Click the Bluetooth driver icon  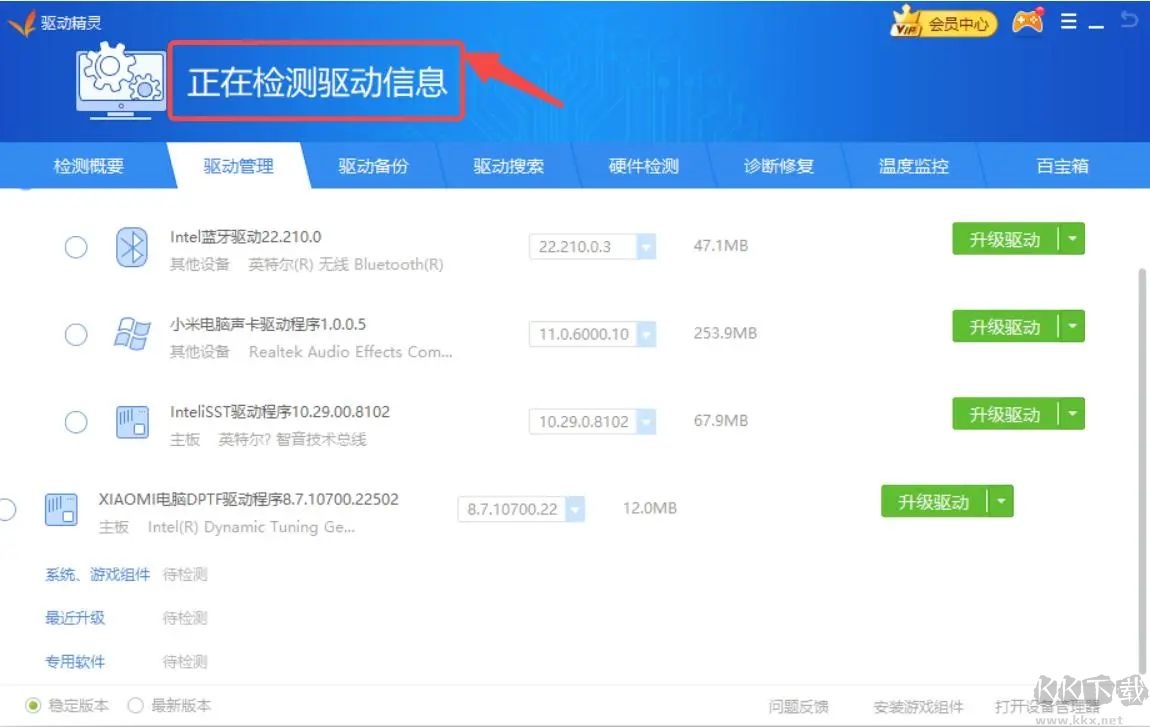132,247
